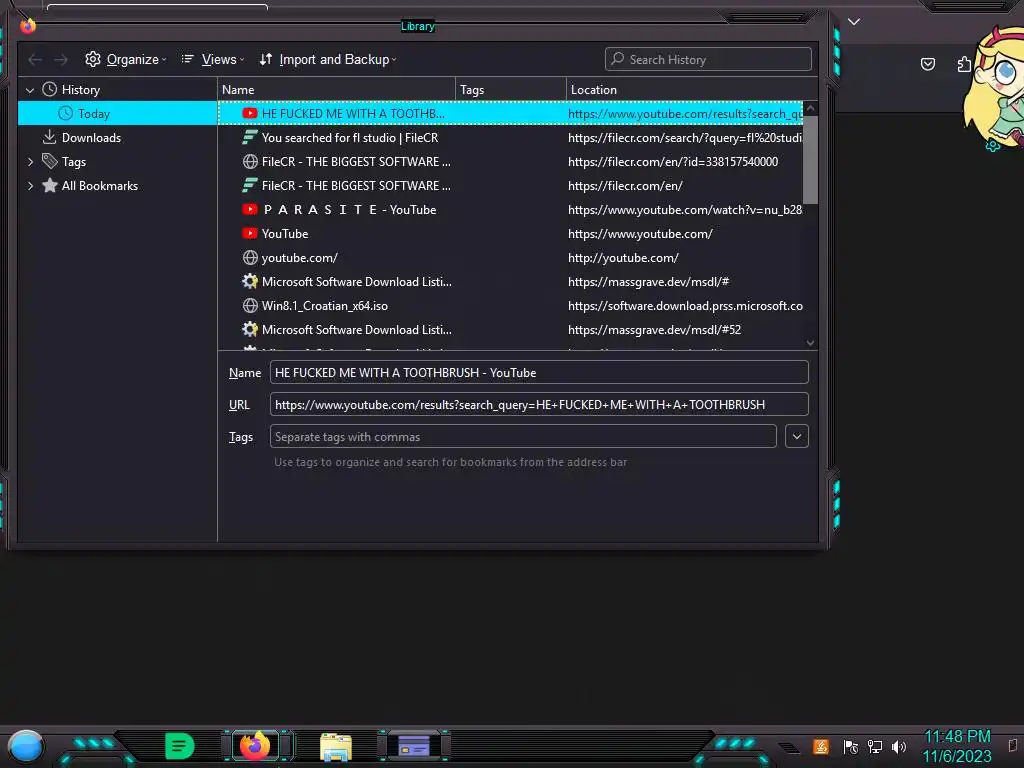This screenshot has height=768, width=1024.
Task: Expand the All Bookmarks tree node
Action: (30, 186)
